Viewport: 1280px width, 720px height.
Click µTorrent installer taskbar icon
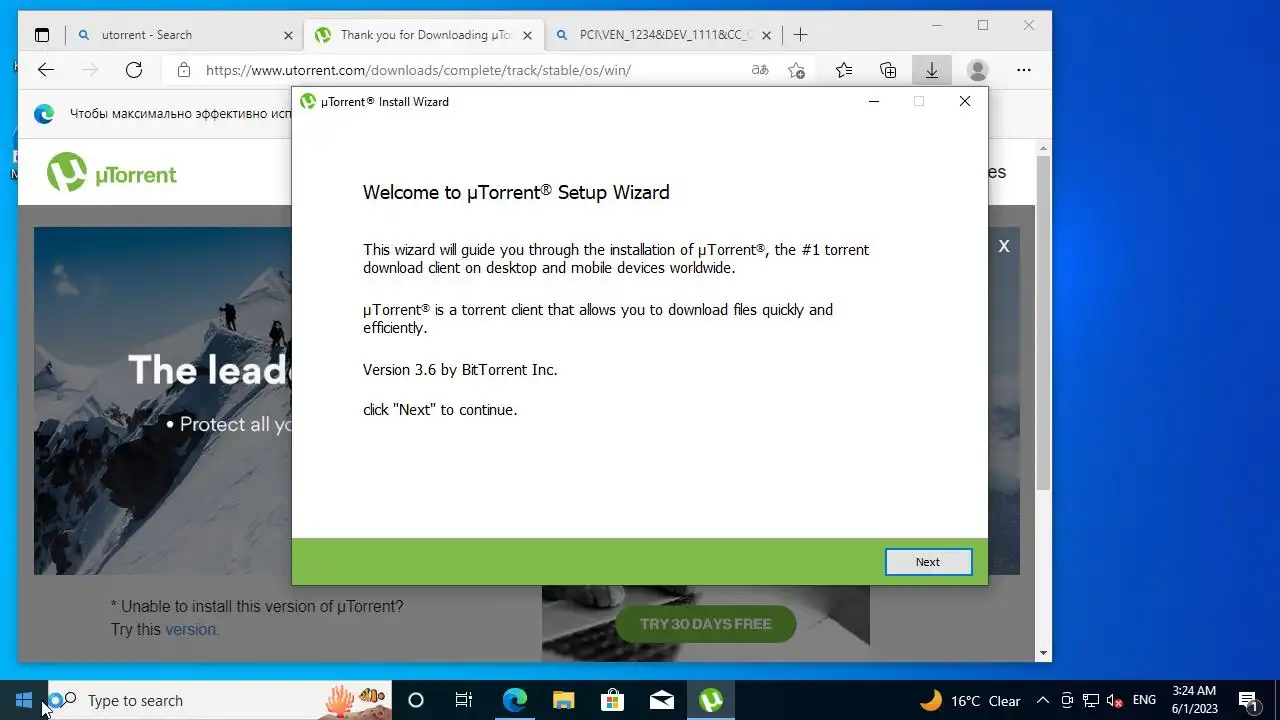(711, 700)
